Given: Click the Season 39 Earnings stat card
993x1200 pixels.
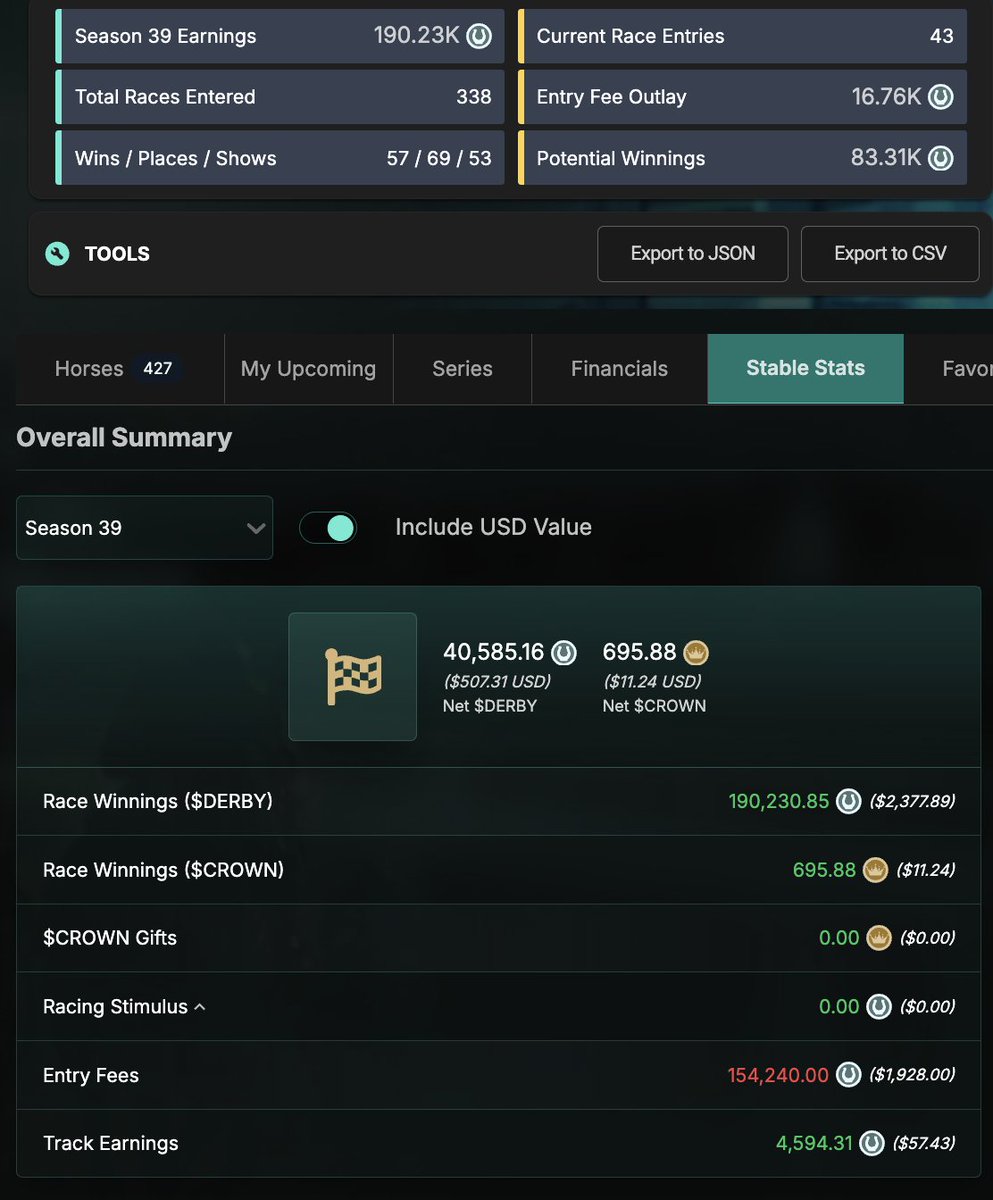Looking at the screenshot, I should (x=280, y=36).
